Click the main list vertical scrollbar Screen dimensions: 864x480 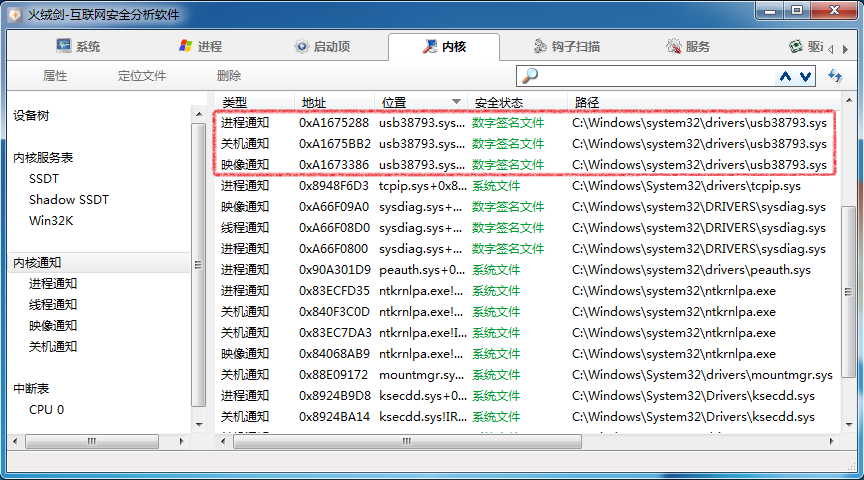click(x=847, y=260)
